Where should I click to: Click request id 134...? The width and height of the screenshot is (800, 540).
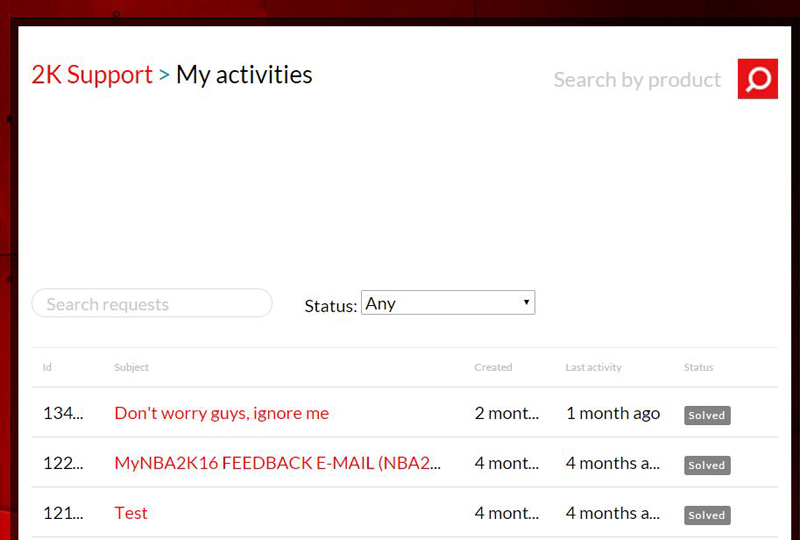click(63, 413)
